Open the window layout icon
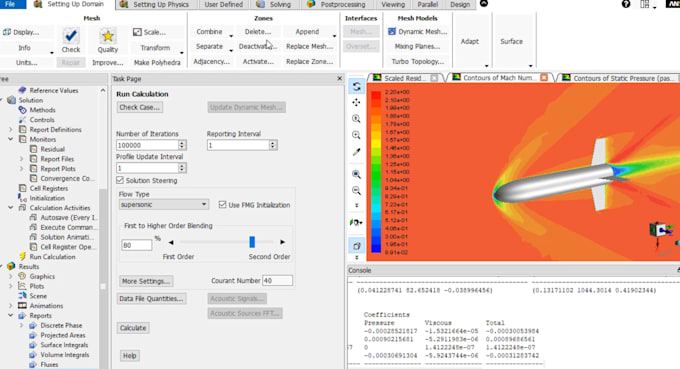 pos(645,4)
